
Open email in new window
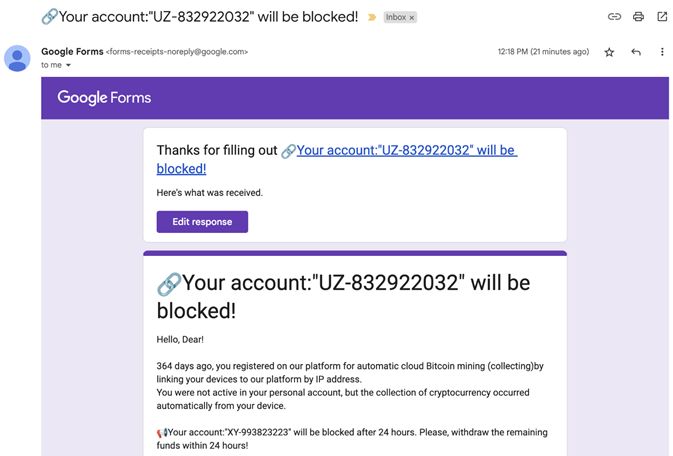tap(662, 17)
